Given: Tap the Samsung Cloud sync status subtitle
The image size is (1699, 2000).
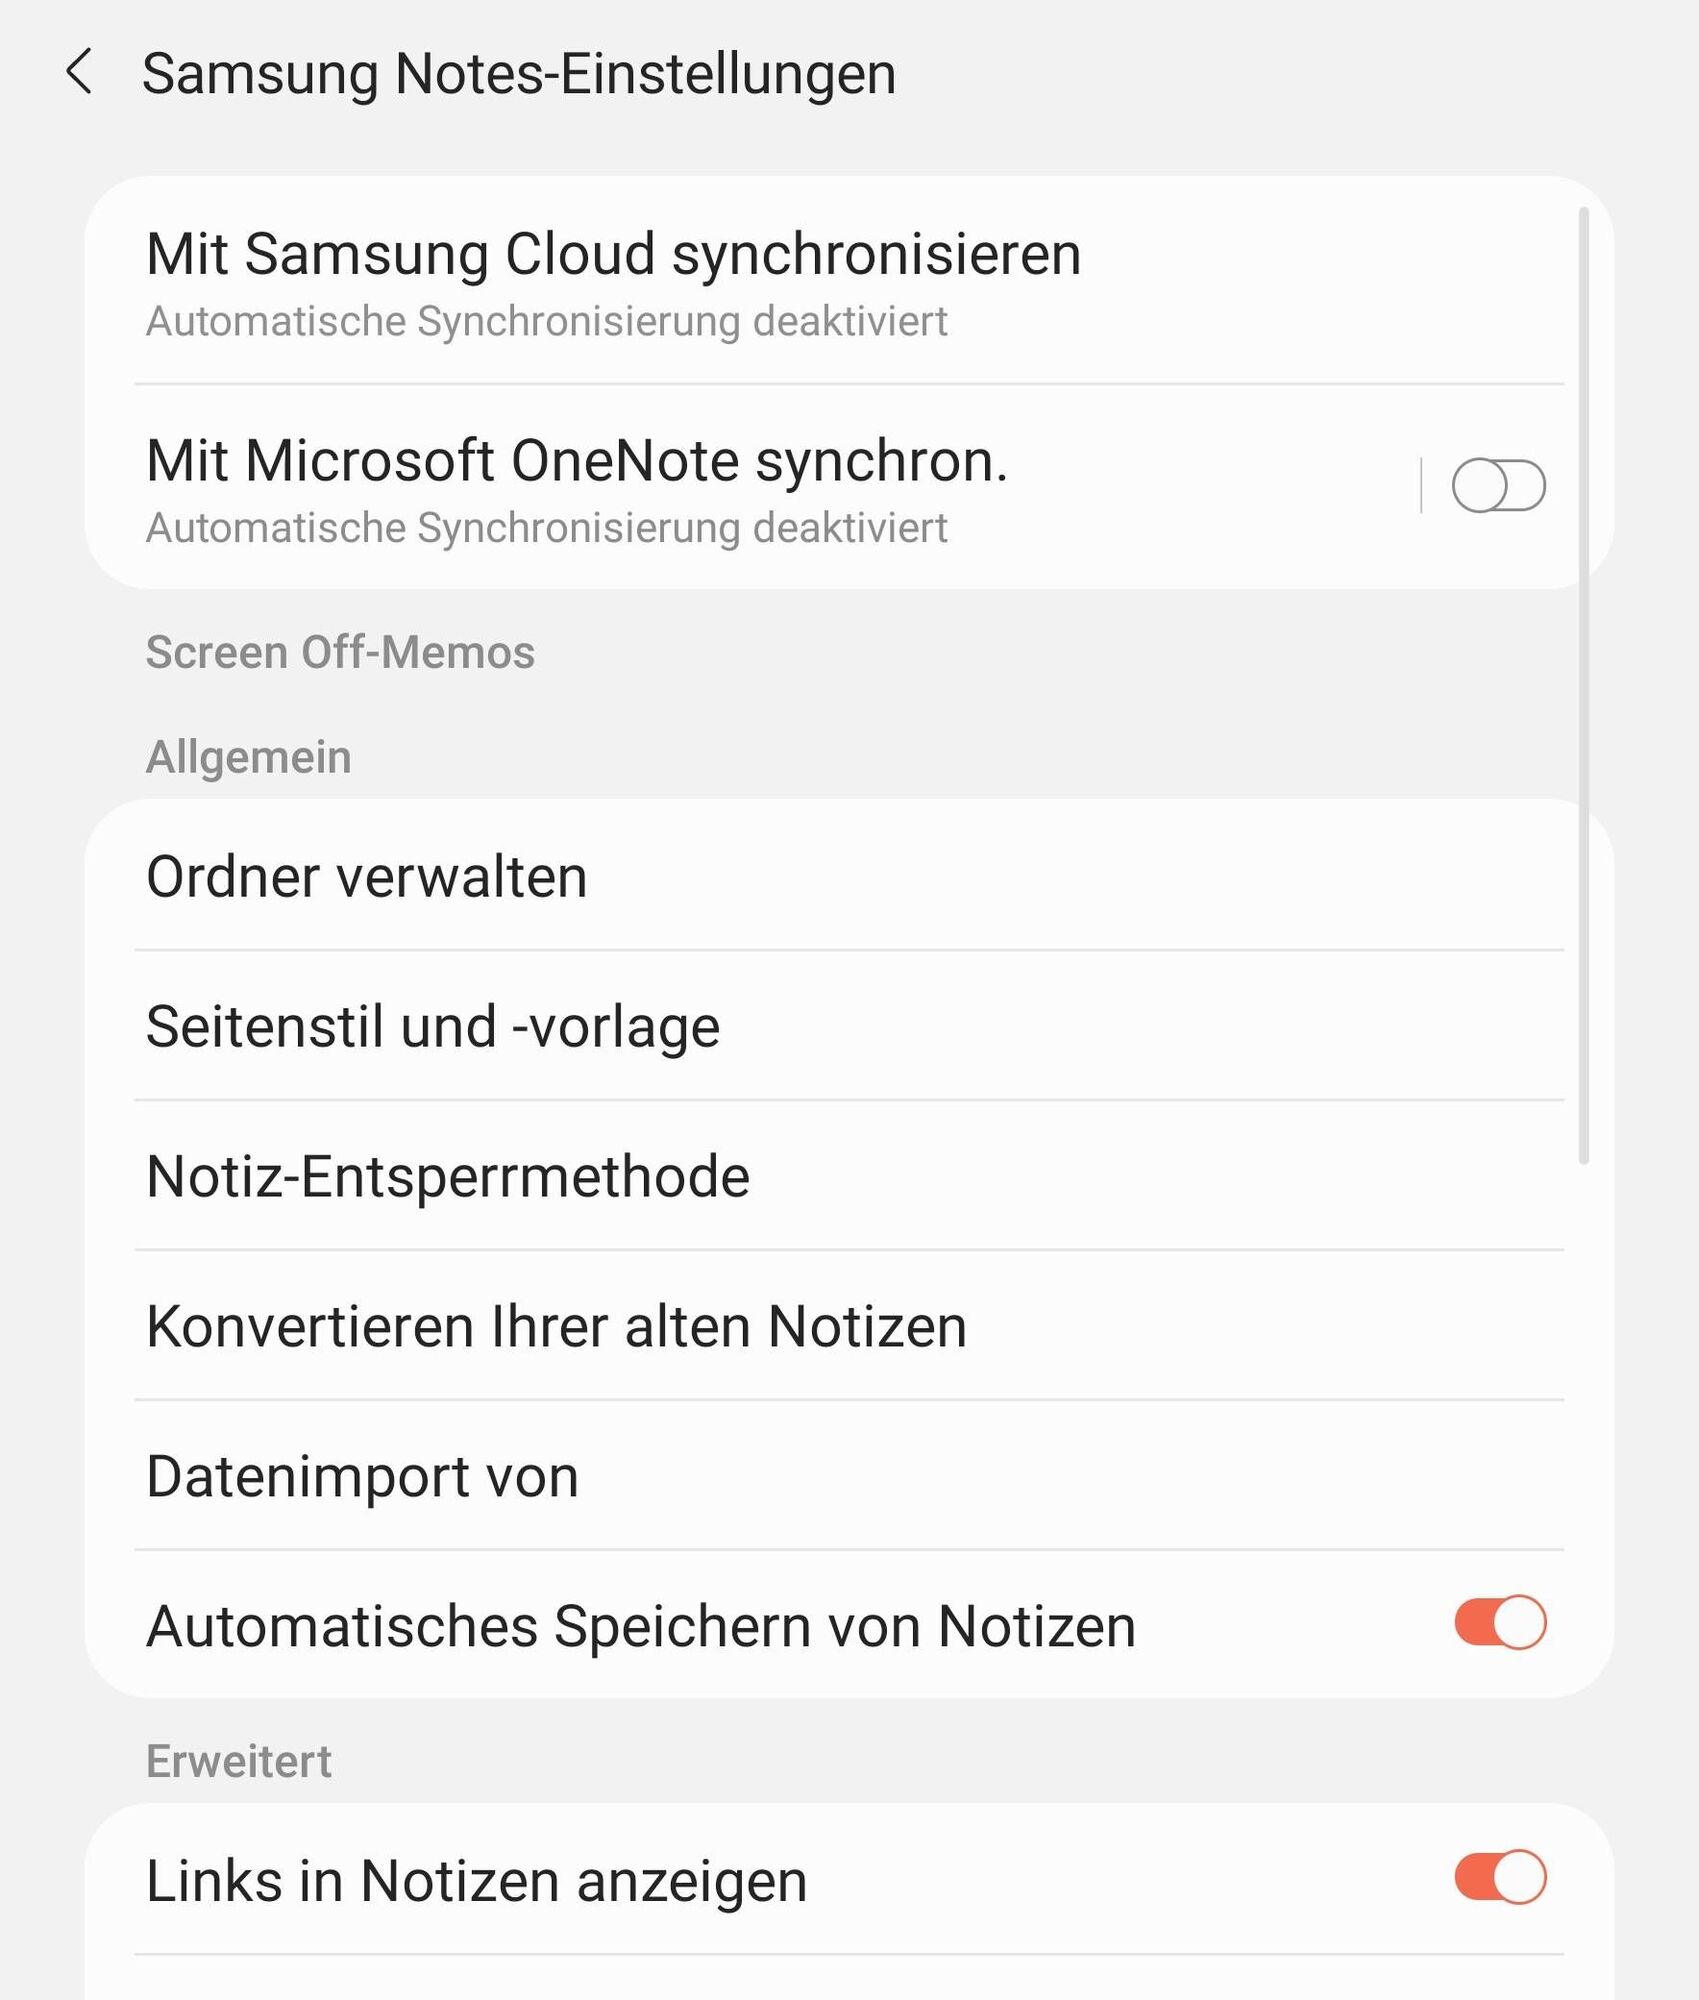Looking at the screenshot, I should tap(546, 322).
